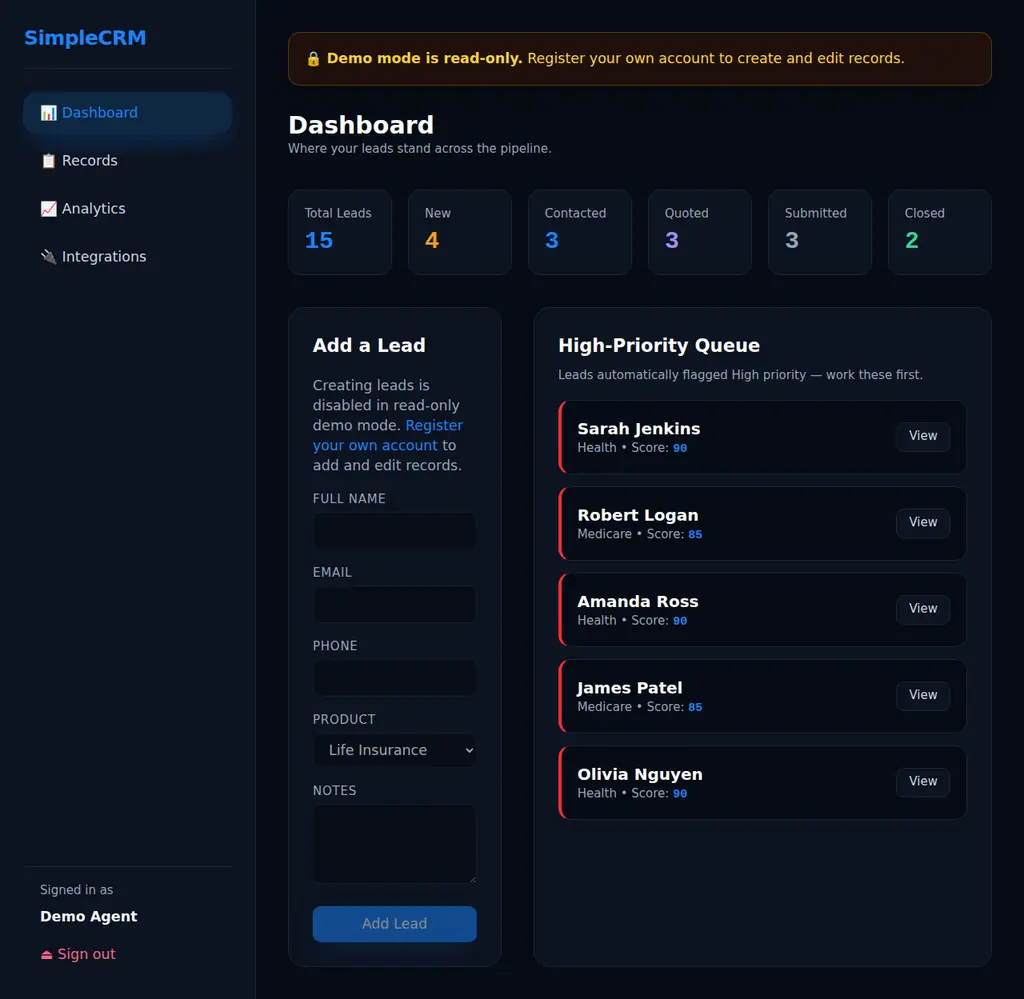Click the Amanda Ross name

click(637, 601)
